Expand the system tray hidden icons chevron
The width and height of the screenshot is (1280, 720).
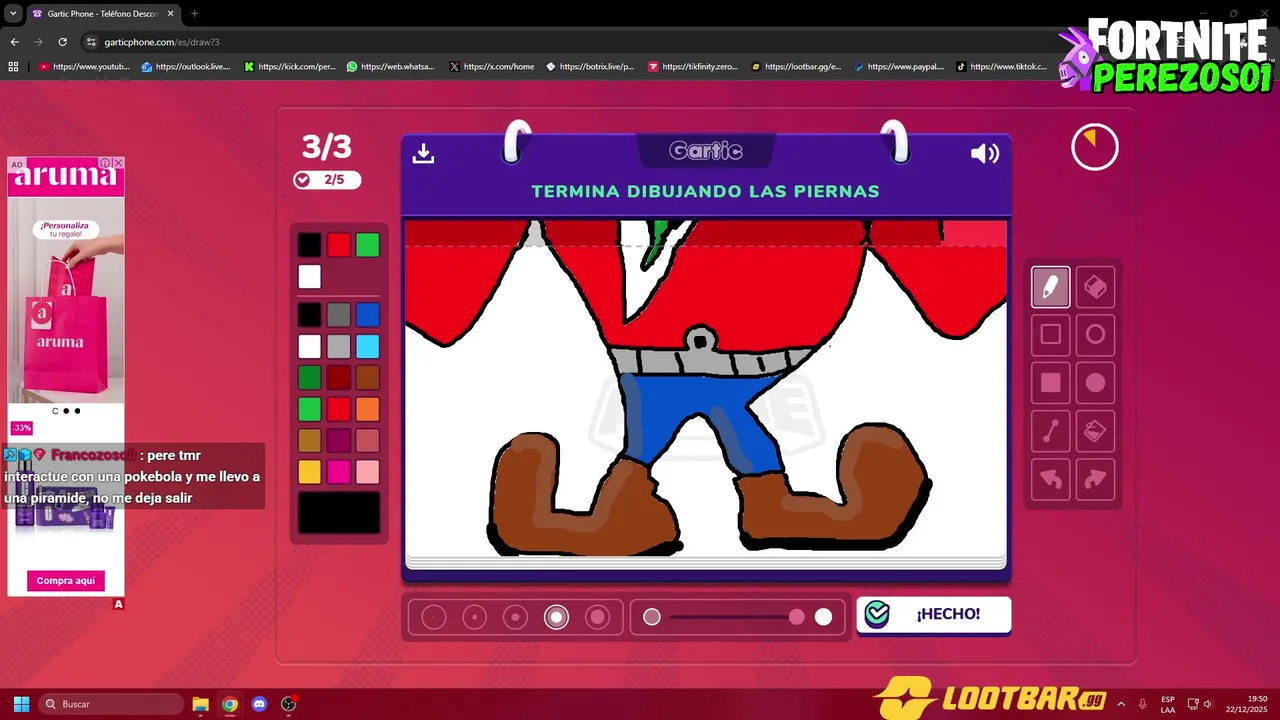pos(1121,704)
